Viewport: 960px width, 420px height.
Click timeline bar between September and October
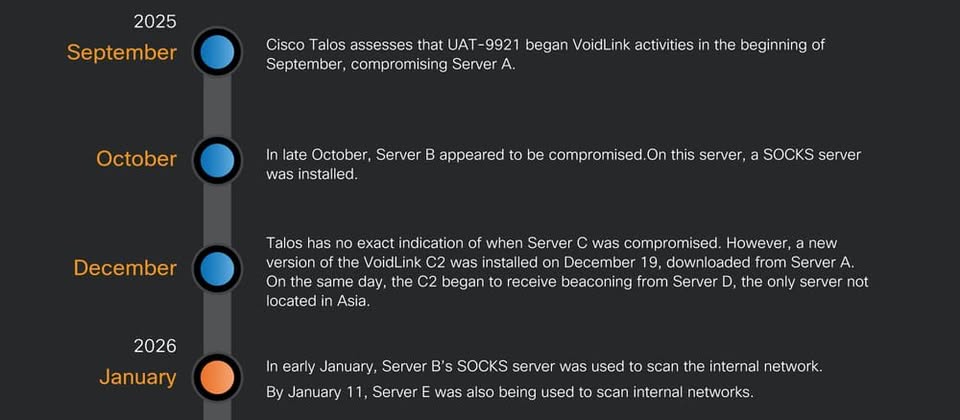pos(217,106)
